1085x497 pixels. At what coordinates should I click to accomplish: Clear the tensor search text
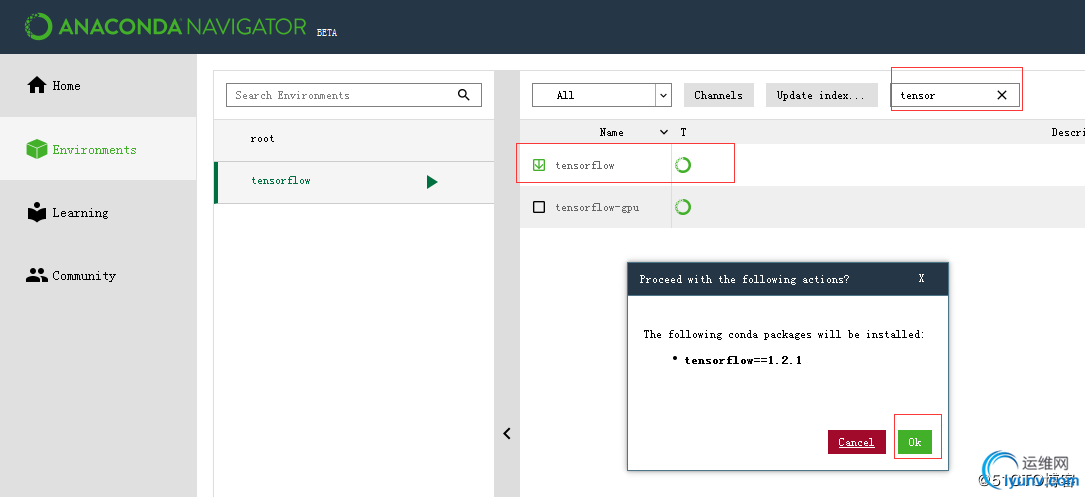click(x=1001, y=96)
